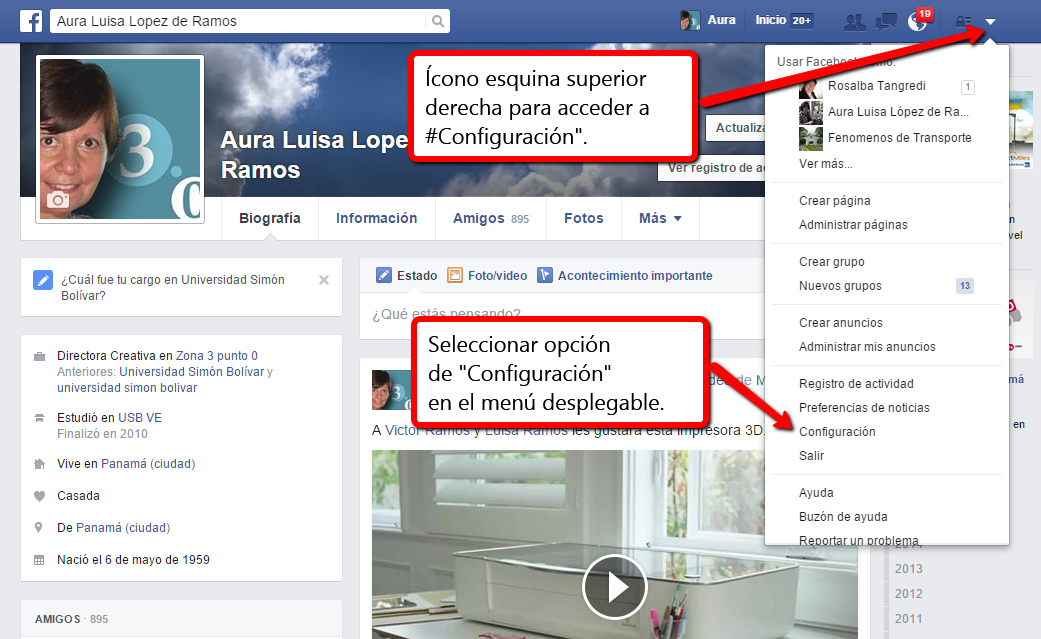Open Panamá (ciudad) link after De
Viewport: 1041px width, 639px height.
pos(123,527)
